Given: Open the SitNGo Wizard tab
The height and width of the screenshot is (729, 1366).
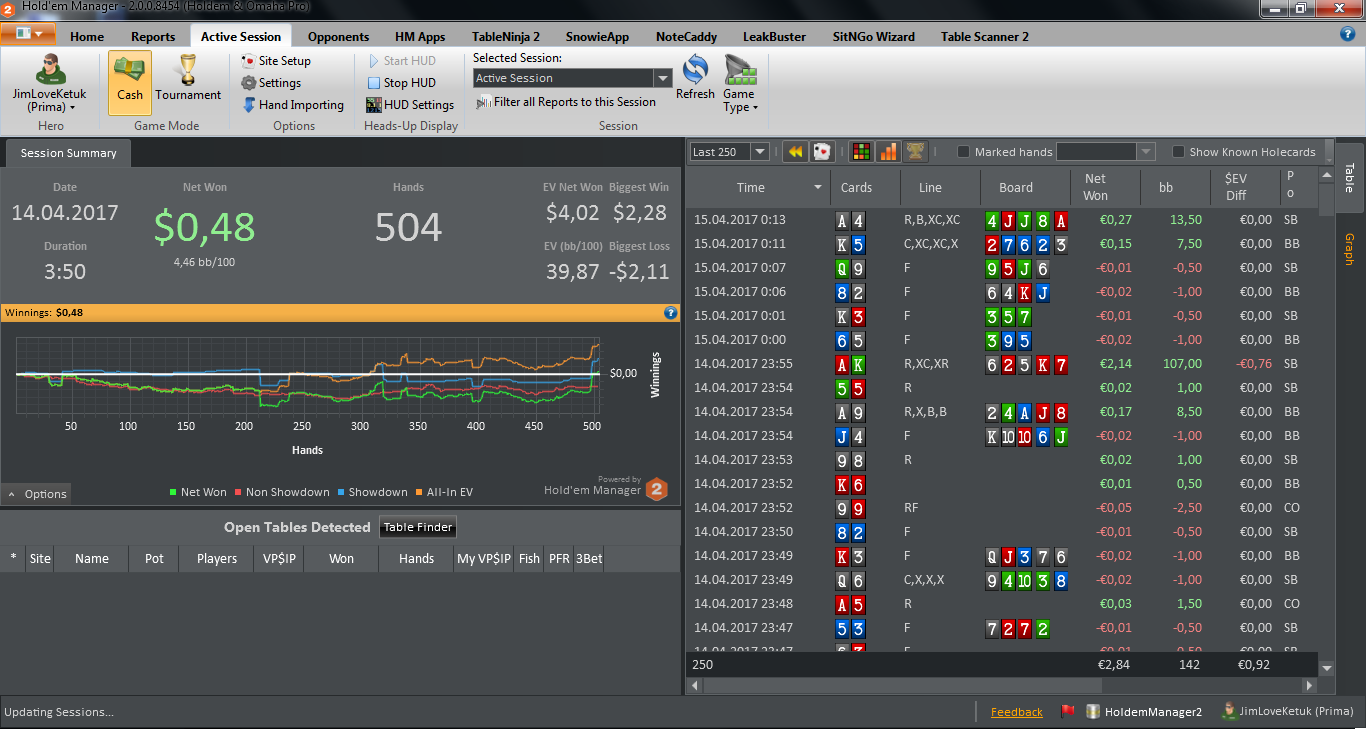Looking at the screenshot, I should (873, 37).
